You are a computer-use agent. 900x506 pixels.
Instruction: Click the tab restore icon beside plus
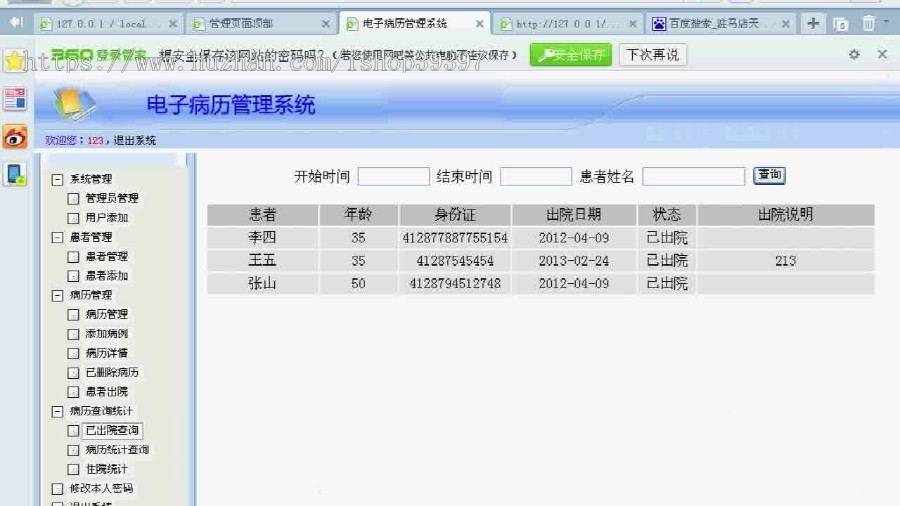(x=841, y=24)
